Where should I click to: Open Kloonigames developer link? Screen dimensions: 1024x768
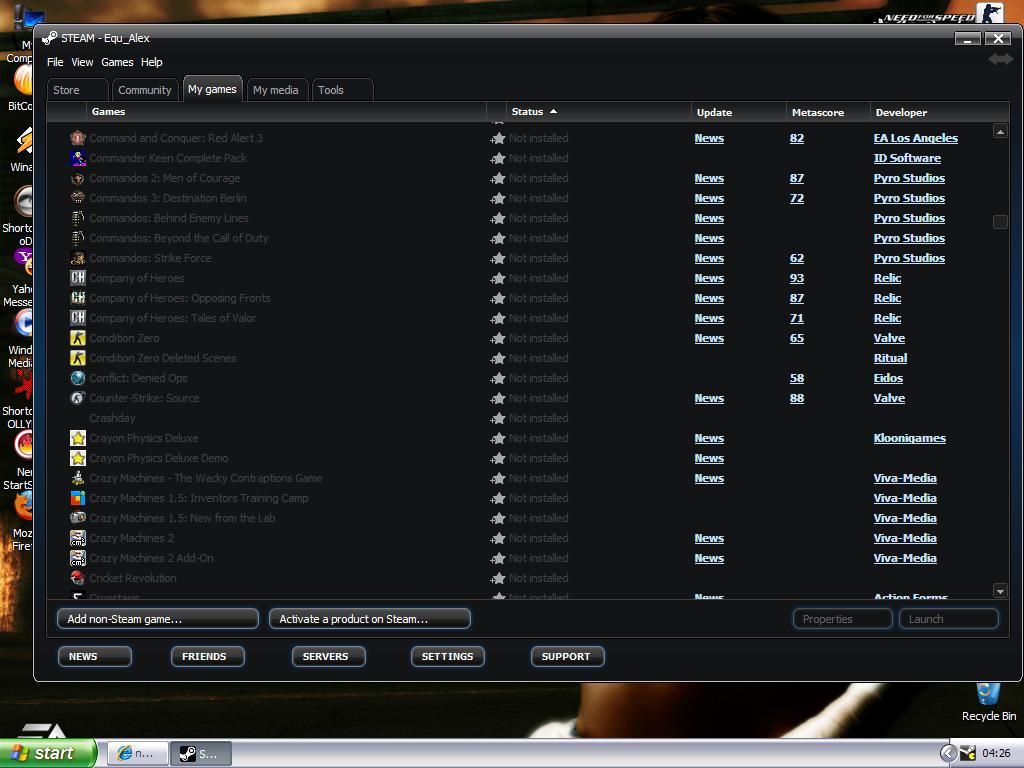pyautogui.click(x=909, y=438)
